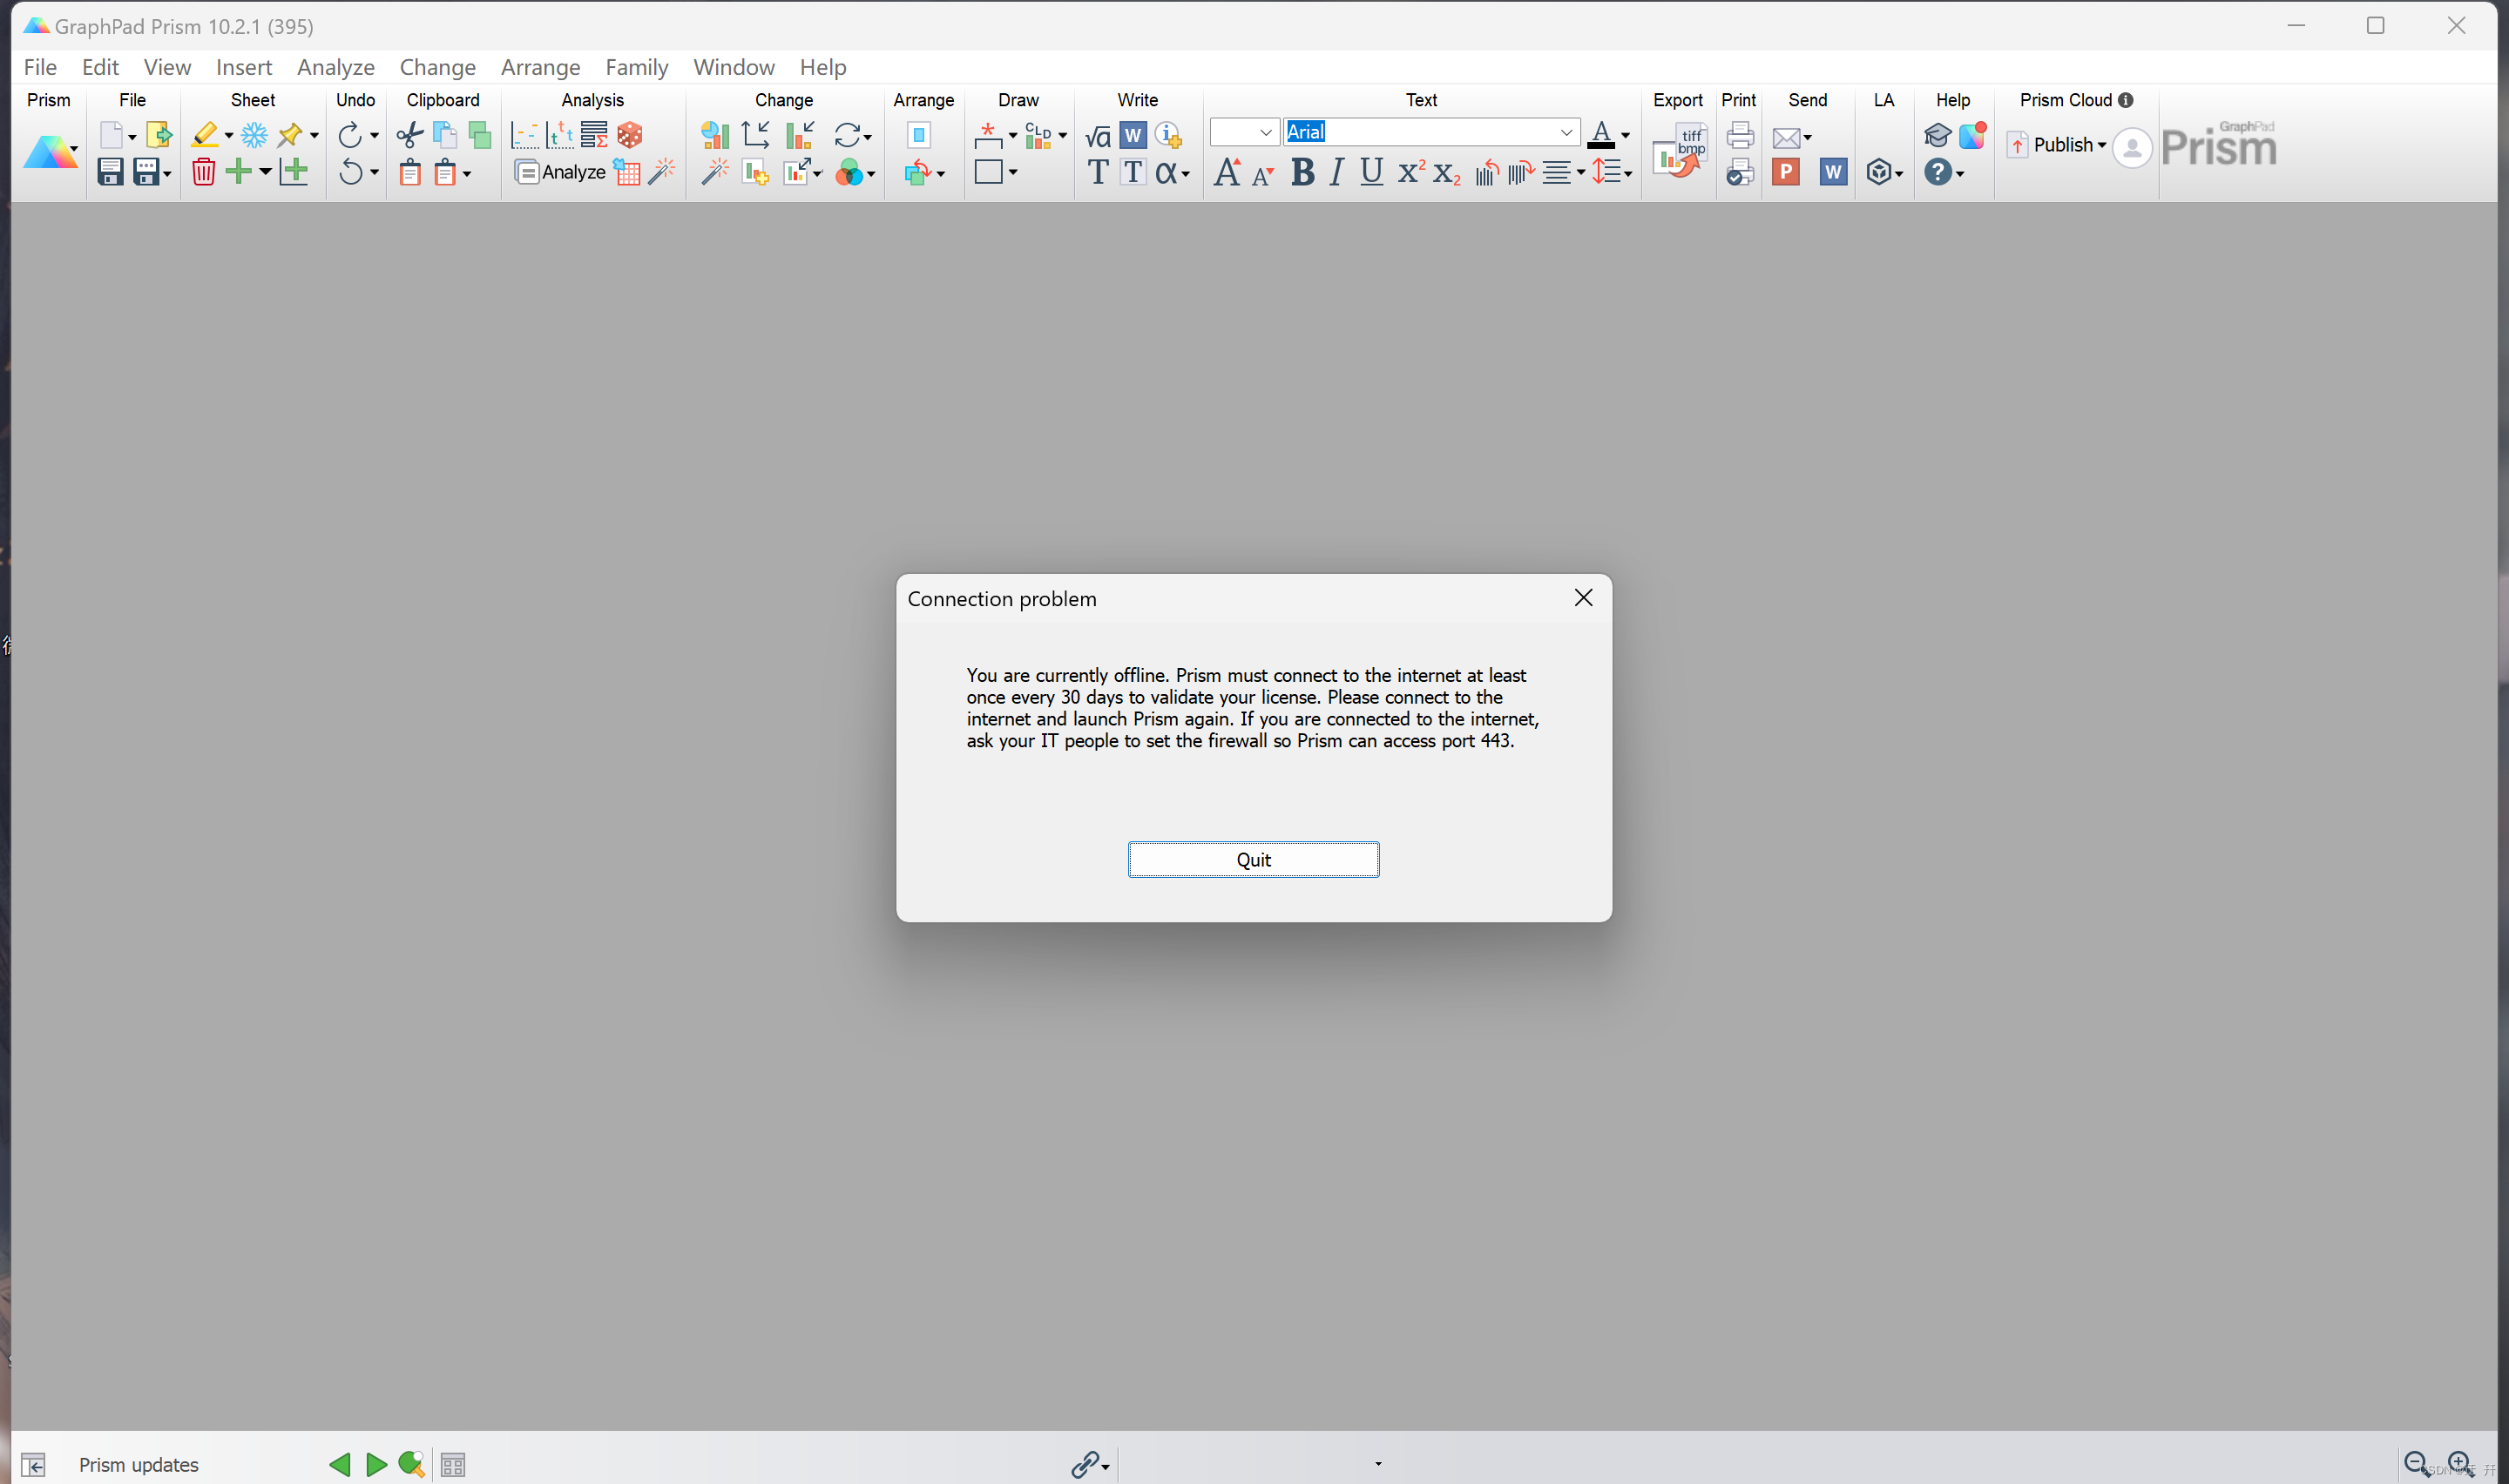
Task: Quit GraphPad Prism via dialog button
Action: 1254,860
